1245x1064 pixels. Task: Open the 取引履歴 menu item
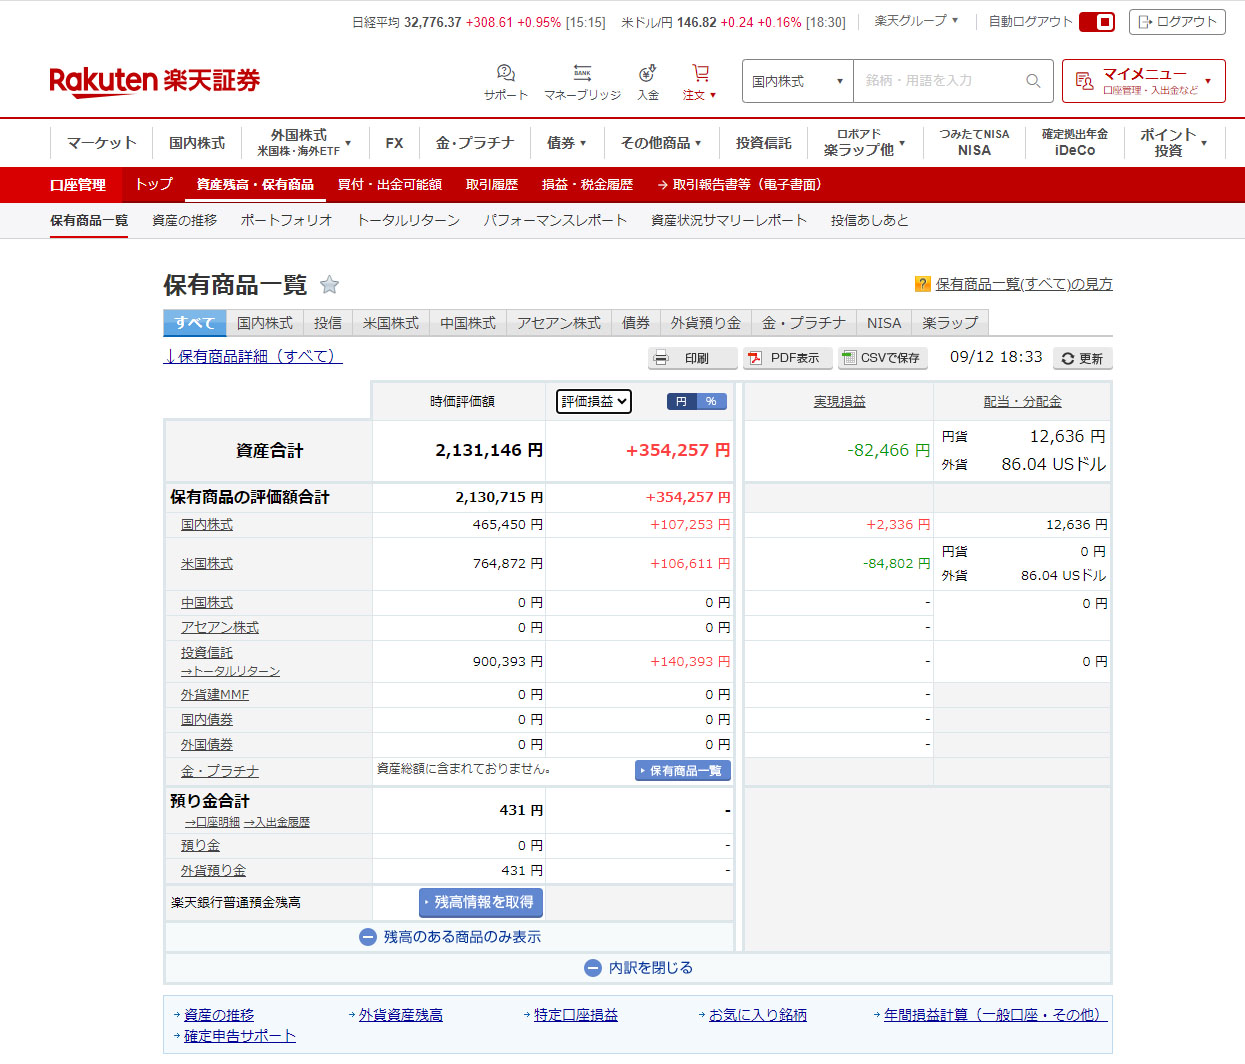point(491,185)
